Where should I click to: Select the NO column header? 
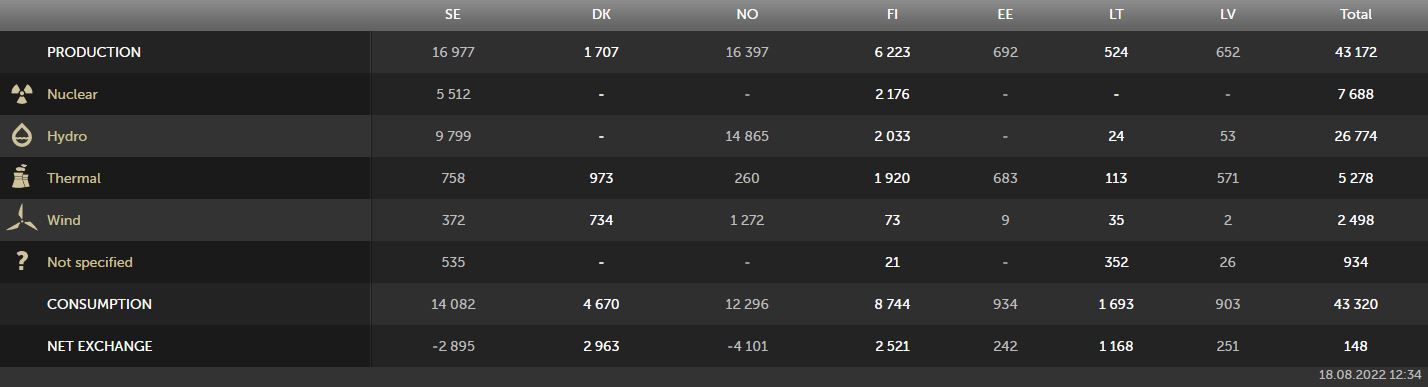(747, 14)
